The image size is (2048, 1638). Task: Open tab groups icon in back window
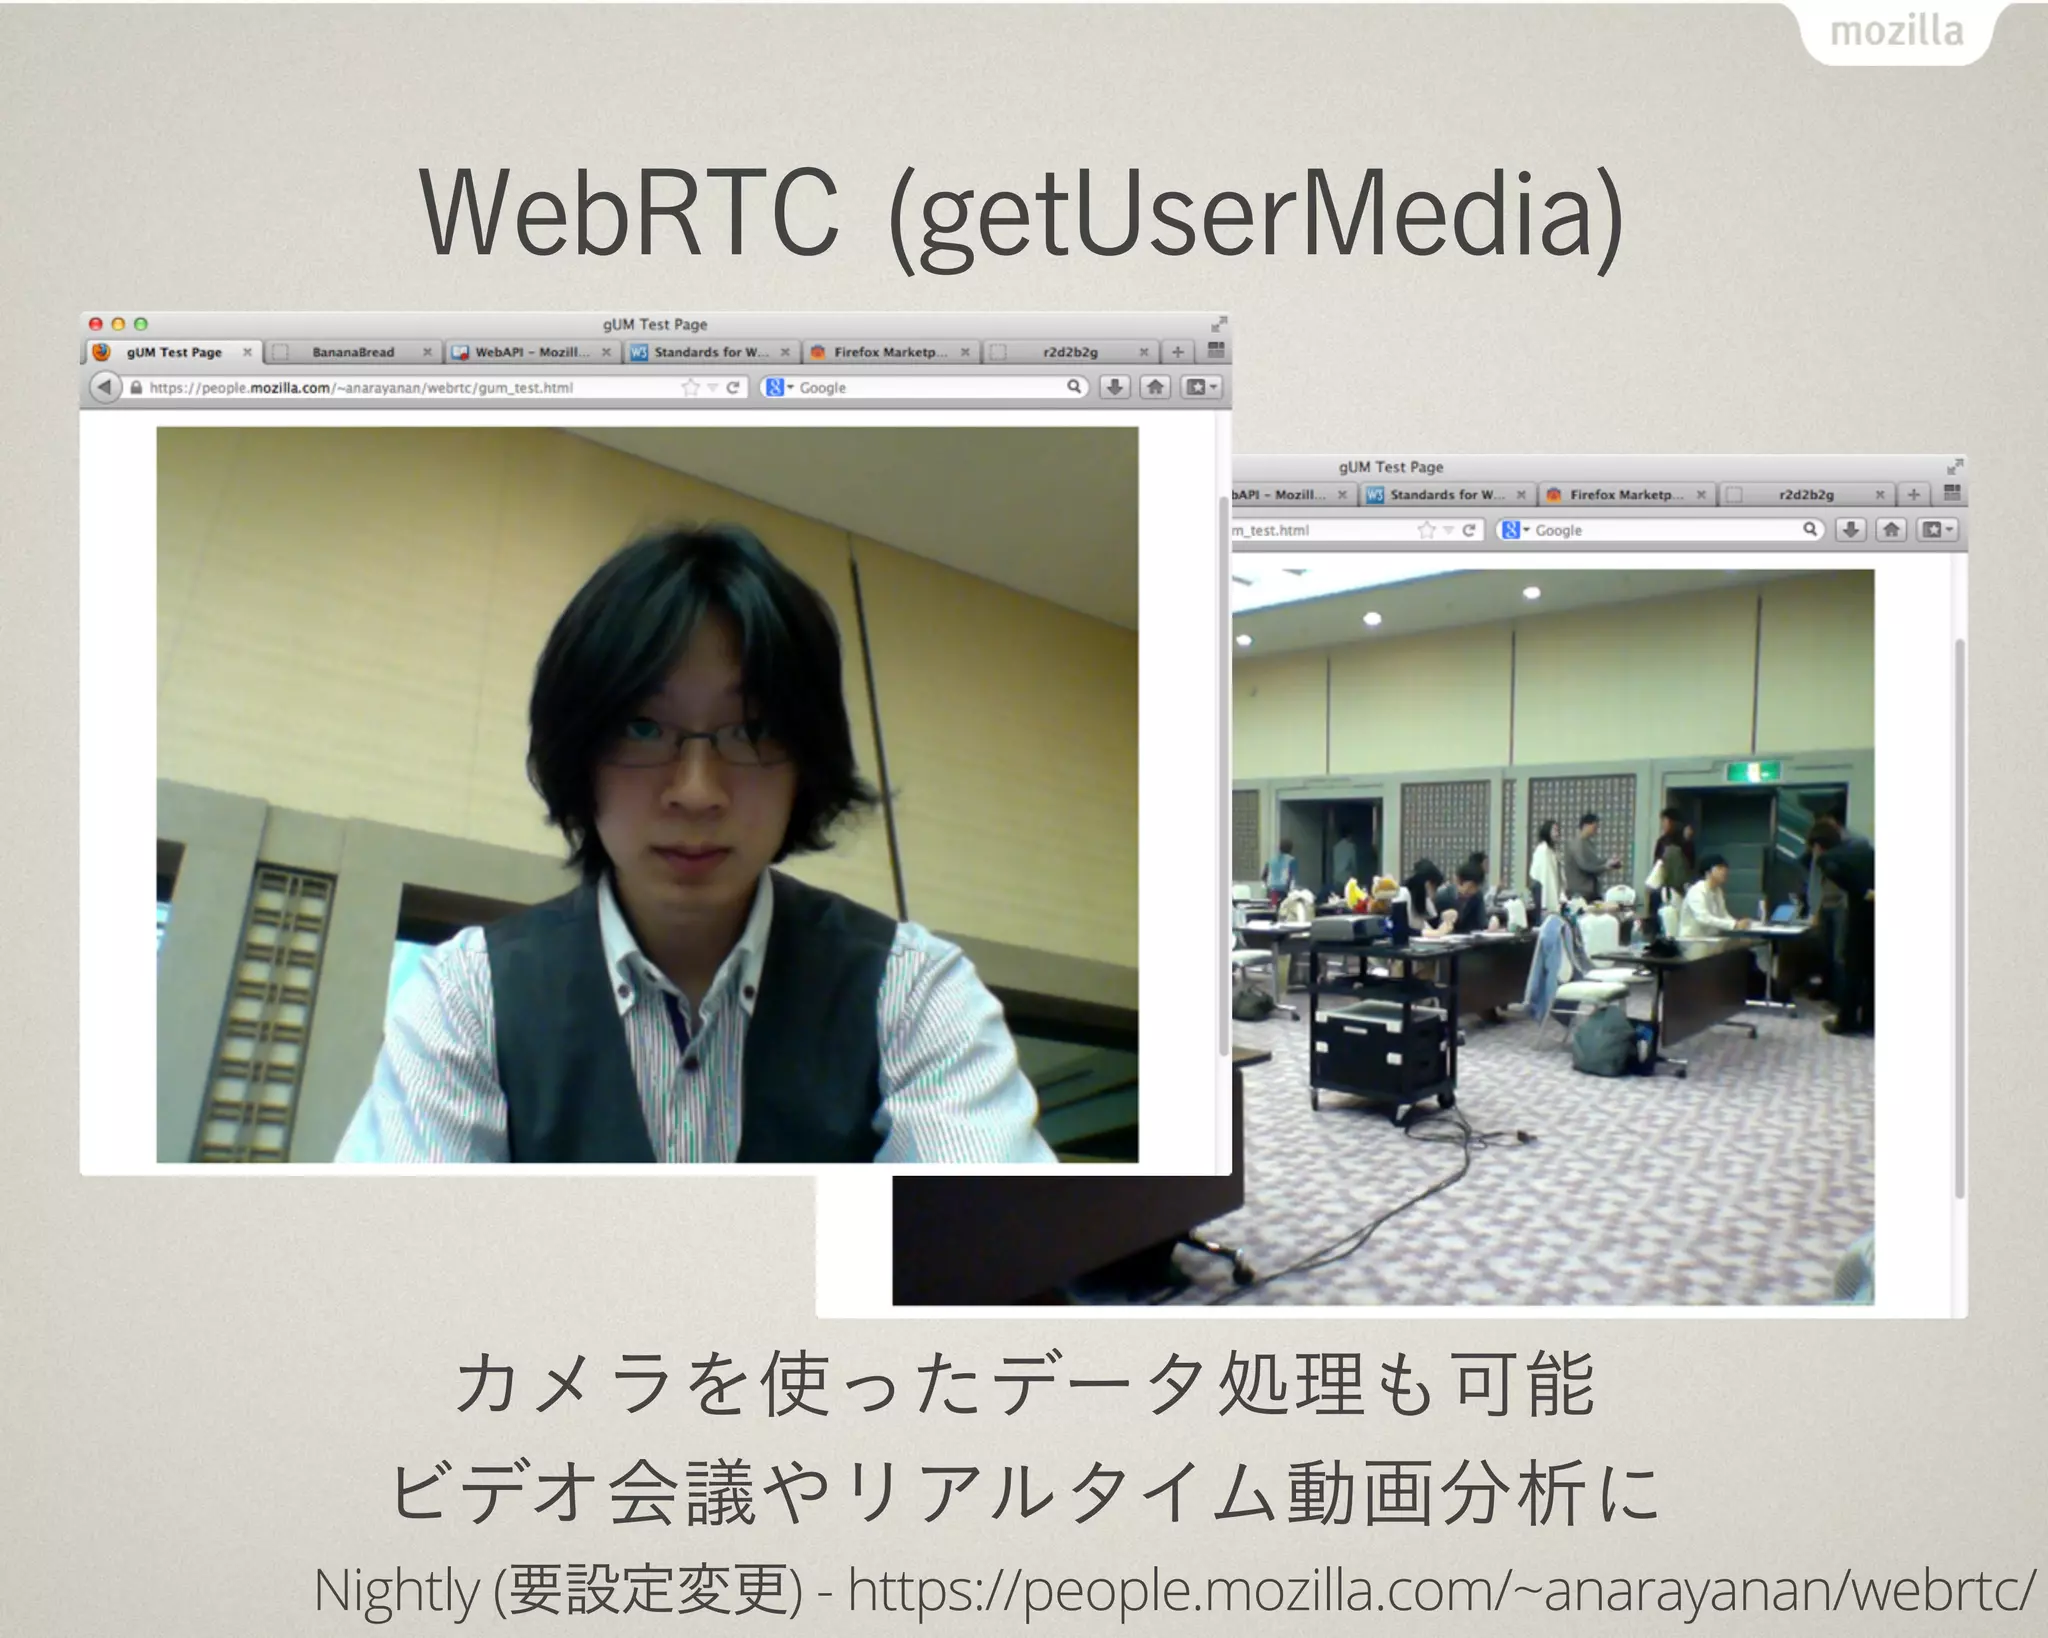pyautogui.click(x=1951, y=493)
